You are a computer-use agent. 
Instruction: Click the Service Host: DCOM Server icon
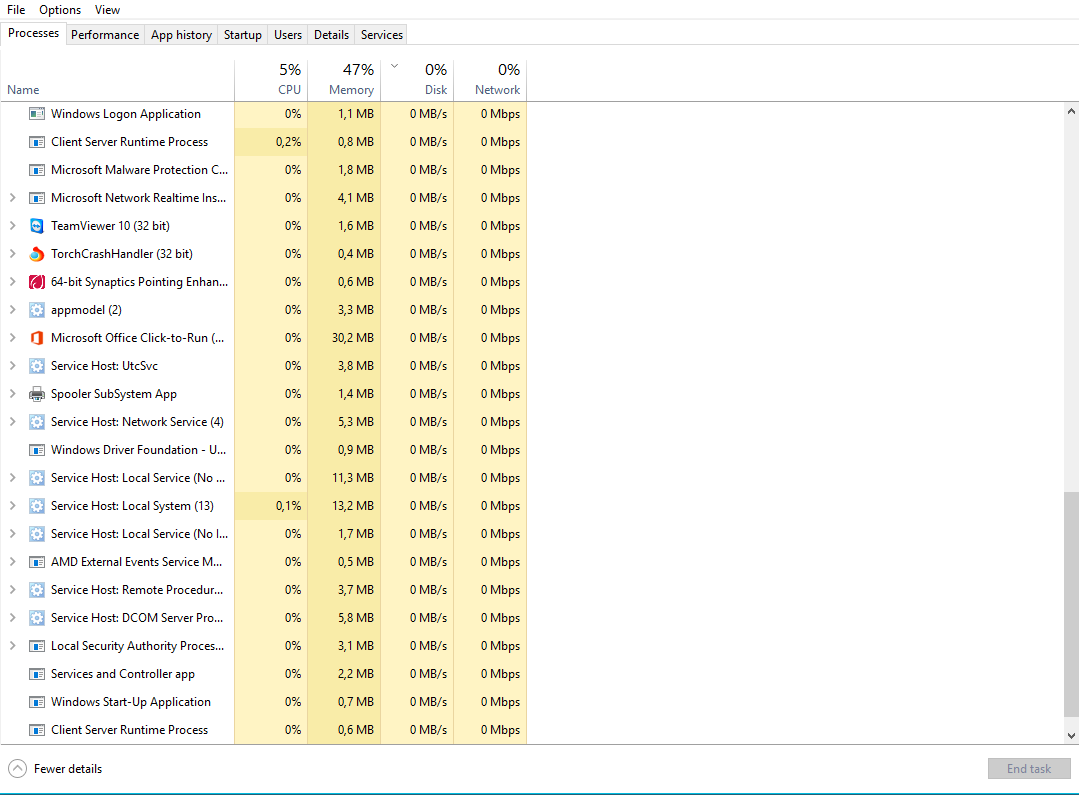coord(36,617)
